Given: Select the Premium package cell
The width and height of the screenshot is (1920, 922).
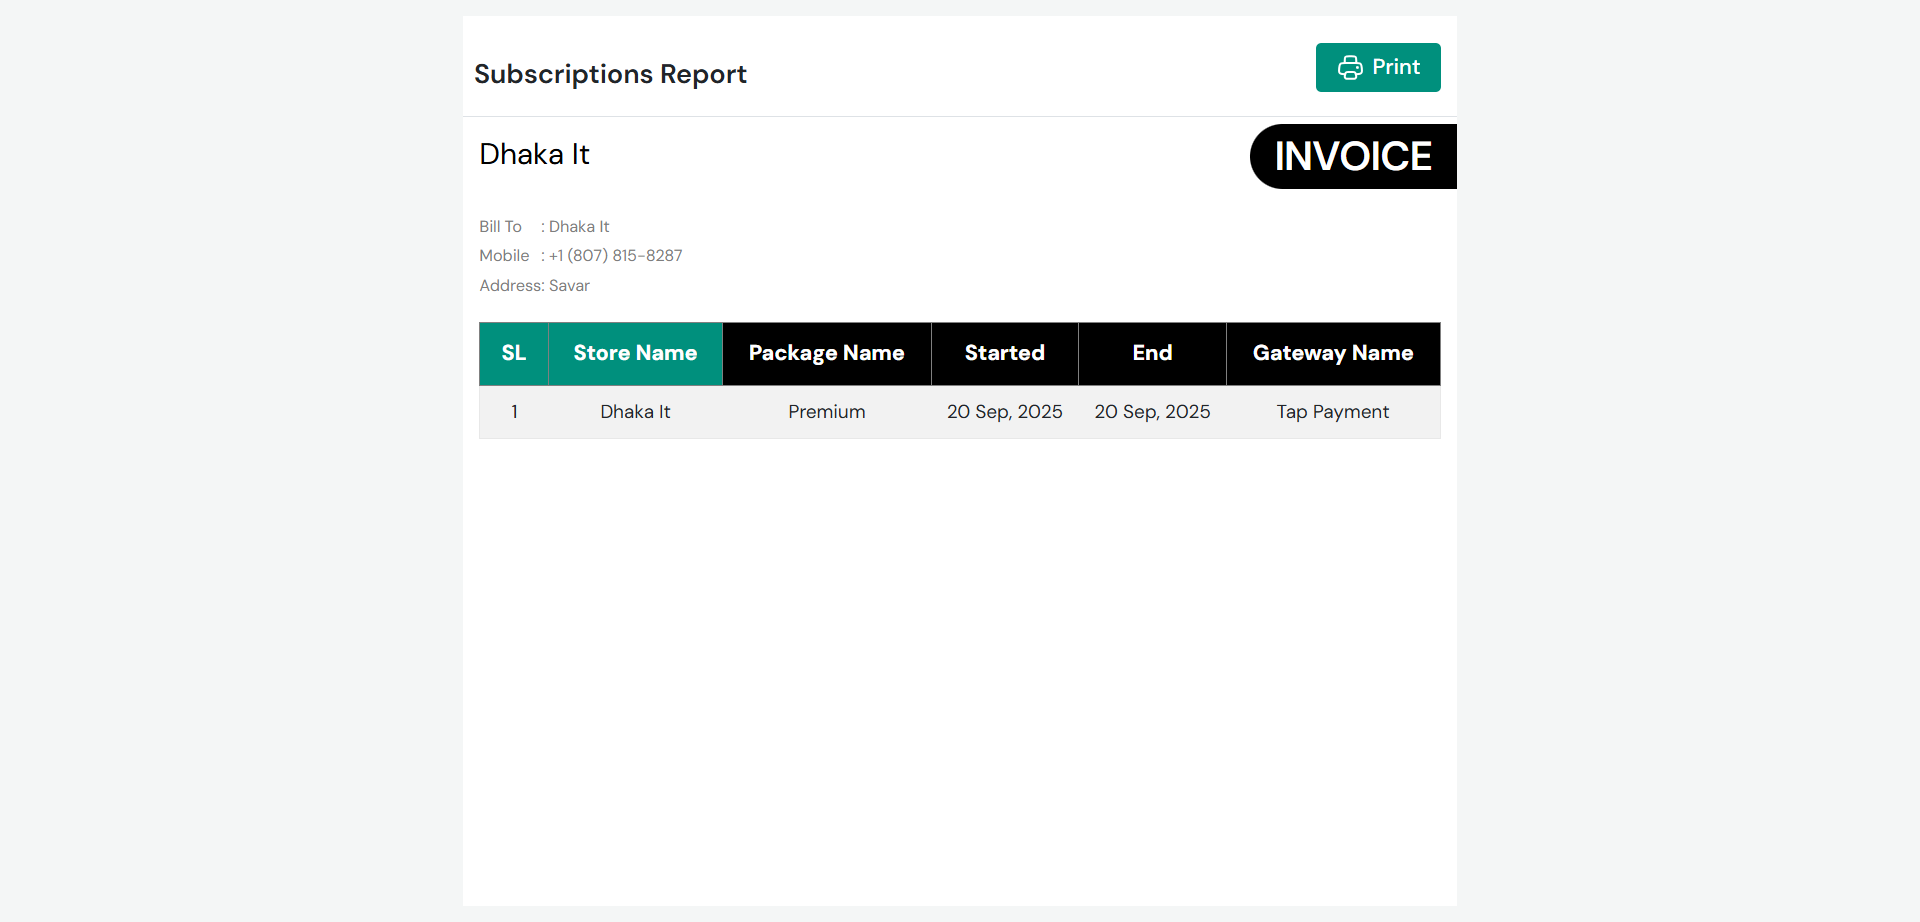Looking at the screenshot, I should point(826,412).
